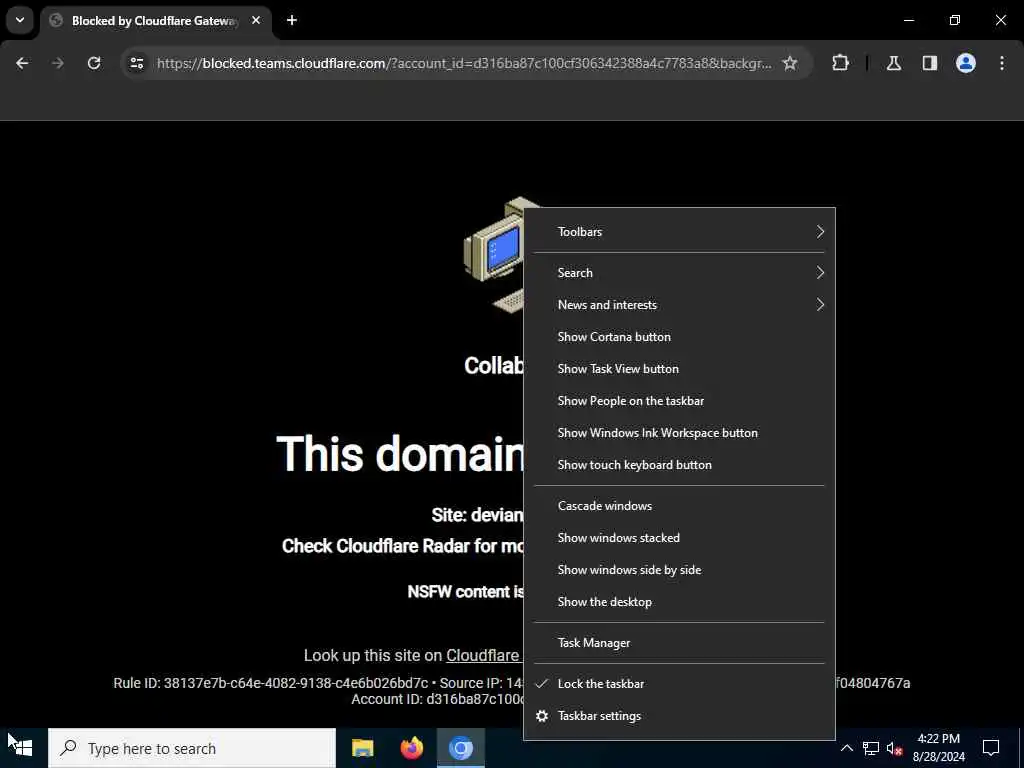Open the browser side panel icon
Image resolution: width=1024 pixels, height=768 pixels.
929,63
